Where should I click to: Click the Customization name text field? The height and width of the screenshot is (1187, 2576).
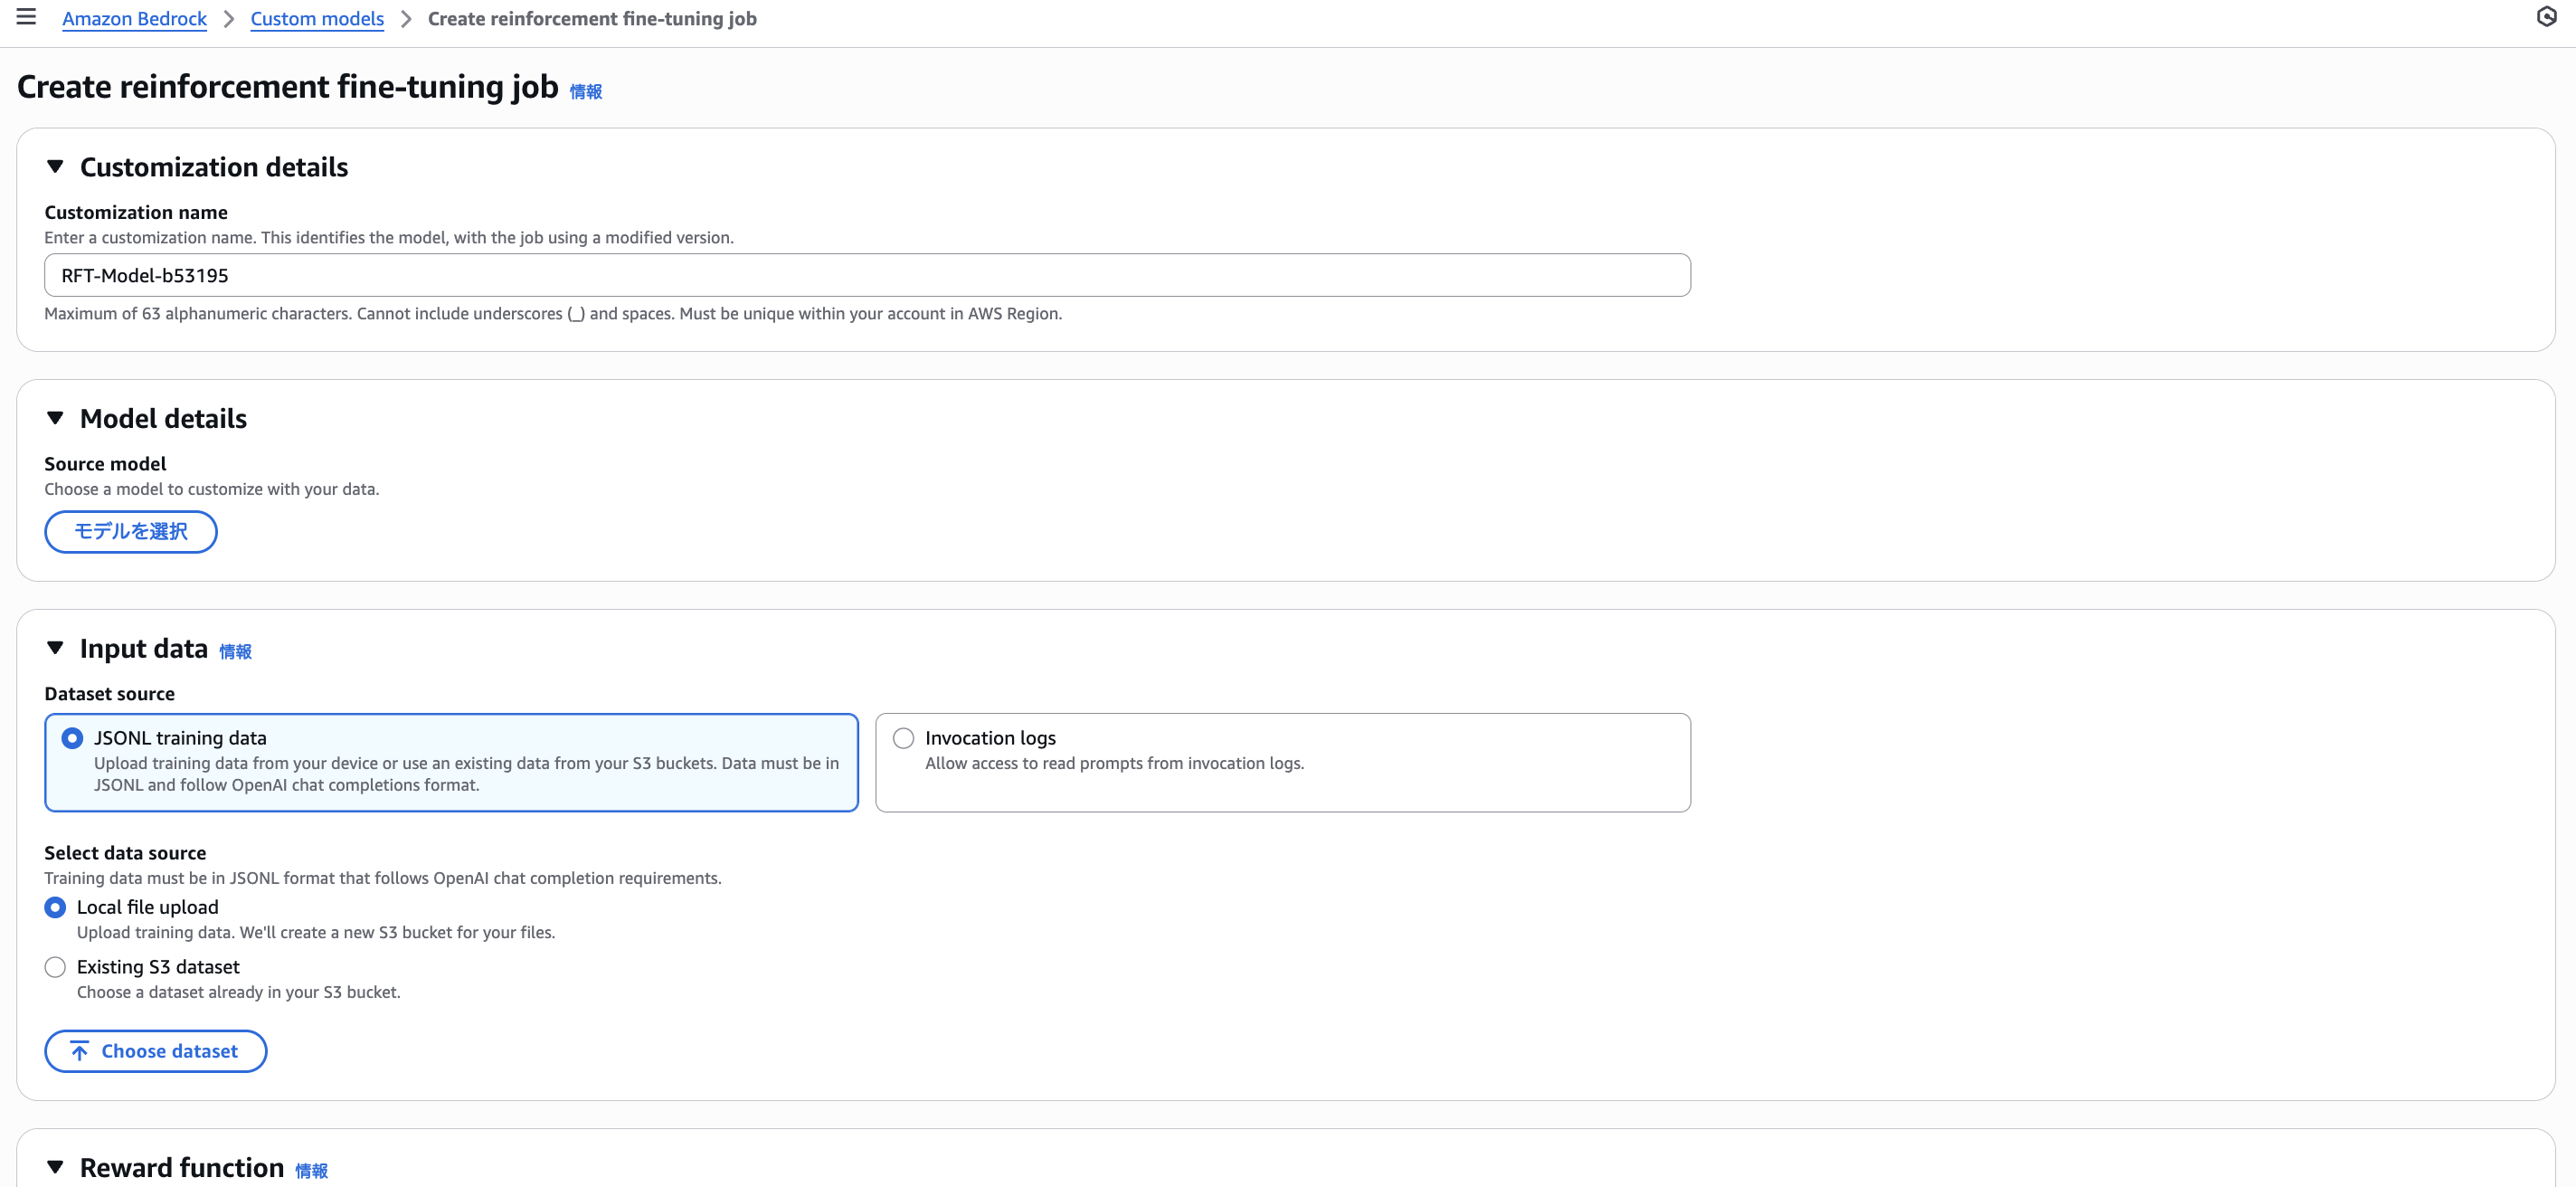[866, 275]
